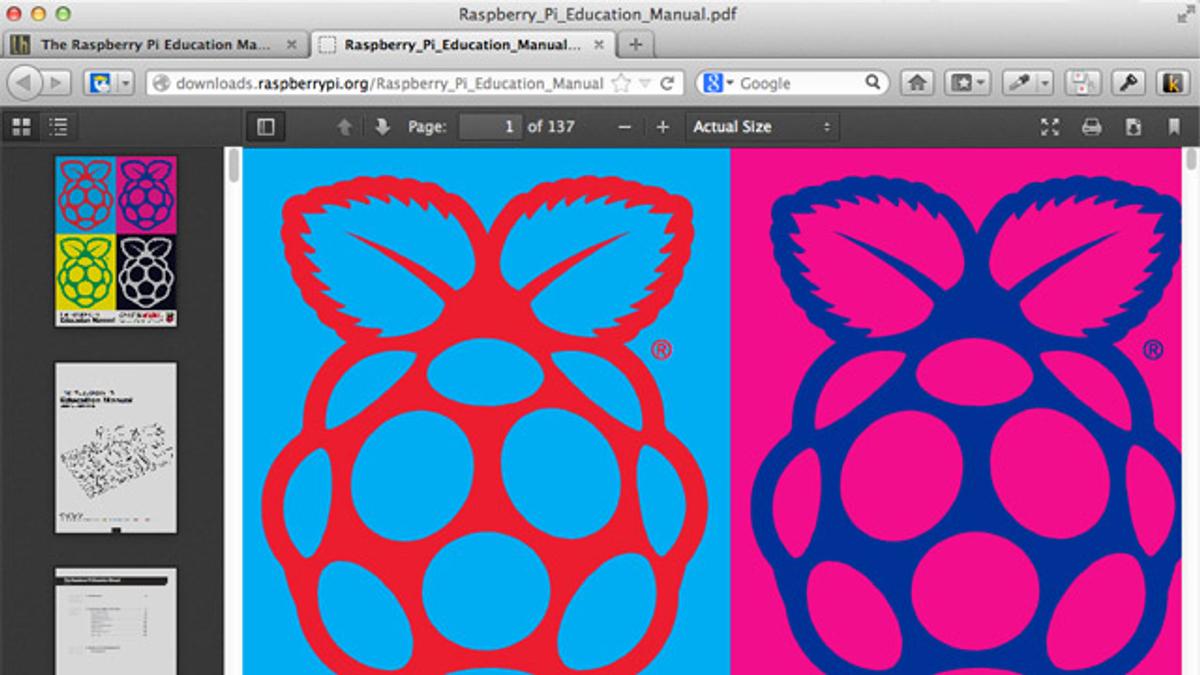Viewport: 1200px width, 675px height.
Task: Click the page number input field
Action: [490, 127]
